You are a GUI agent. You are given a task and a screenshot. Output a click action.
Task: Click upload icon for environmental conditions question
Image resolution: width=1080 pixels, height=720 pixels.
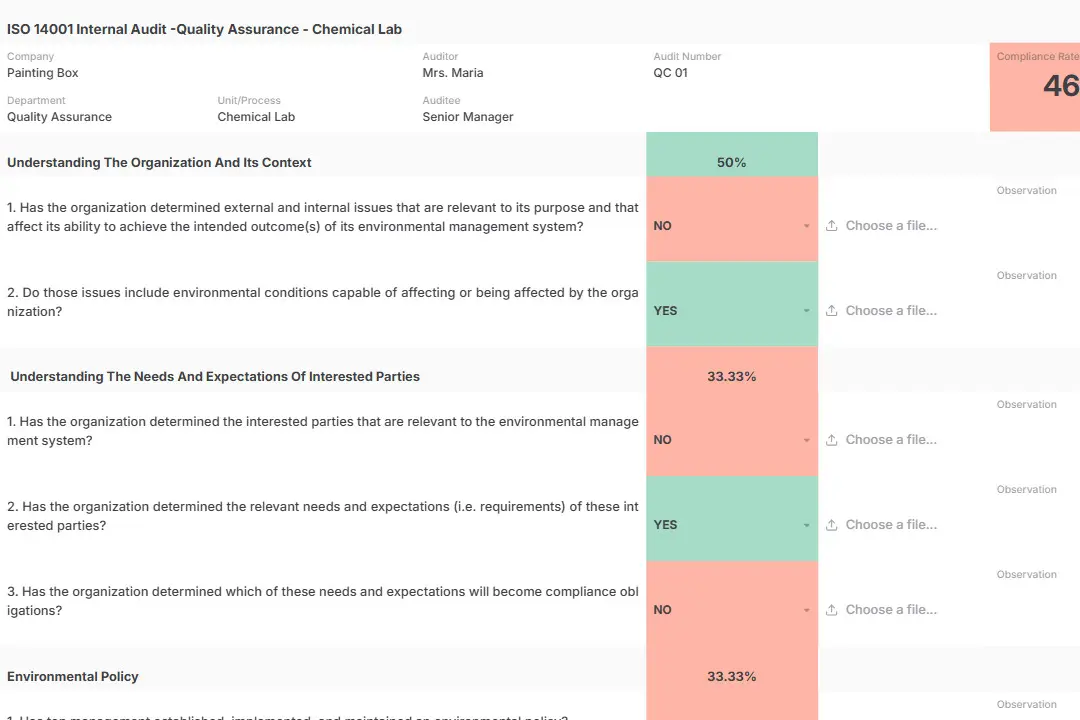coord(831,311)
